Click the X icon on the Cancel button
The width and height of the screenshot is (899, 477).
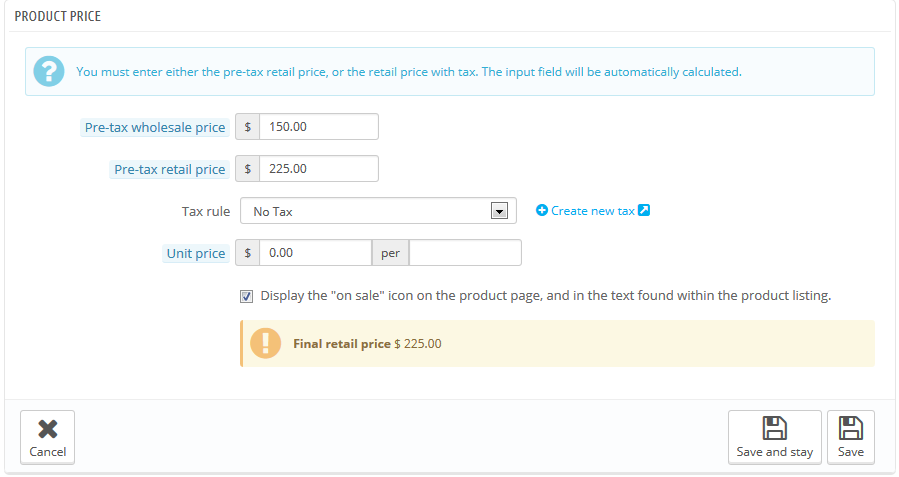pos(47,429)
